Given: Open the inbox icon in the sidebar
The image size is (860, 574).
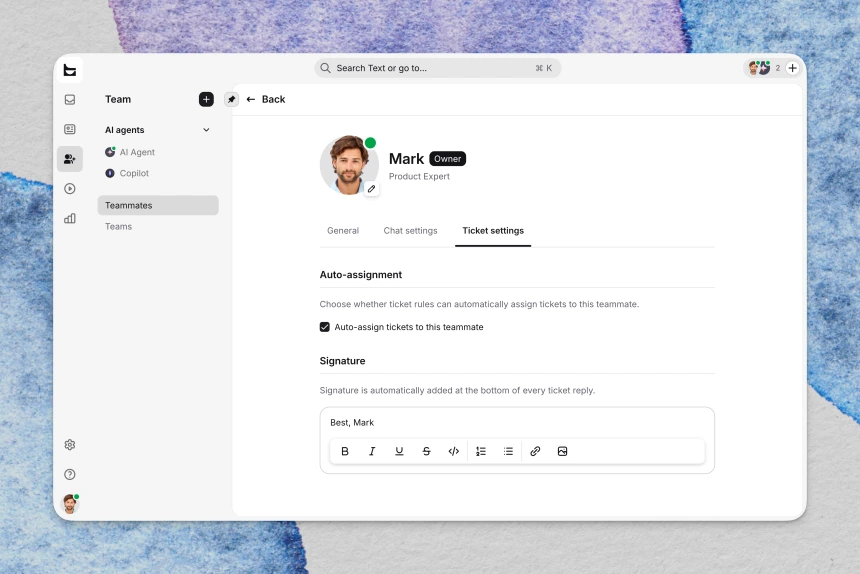Looking at the screenshot, I should tap(70, 99).
